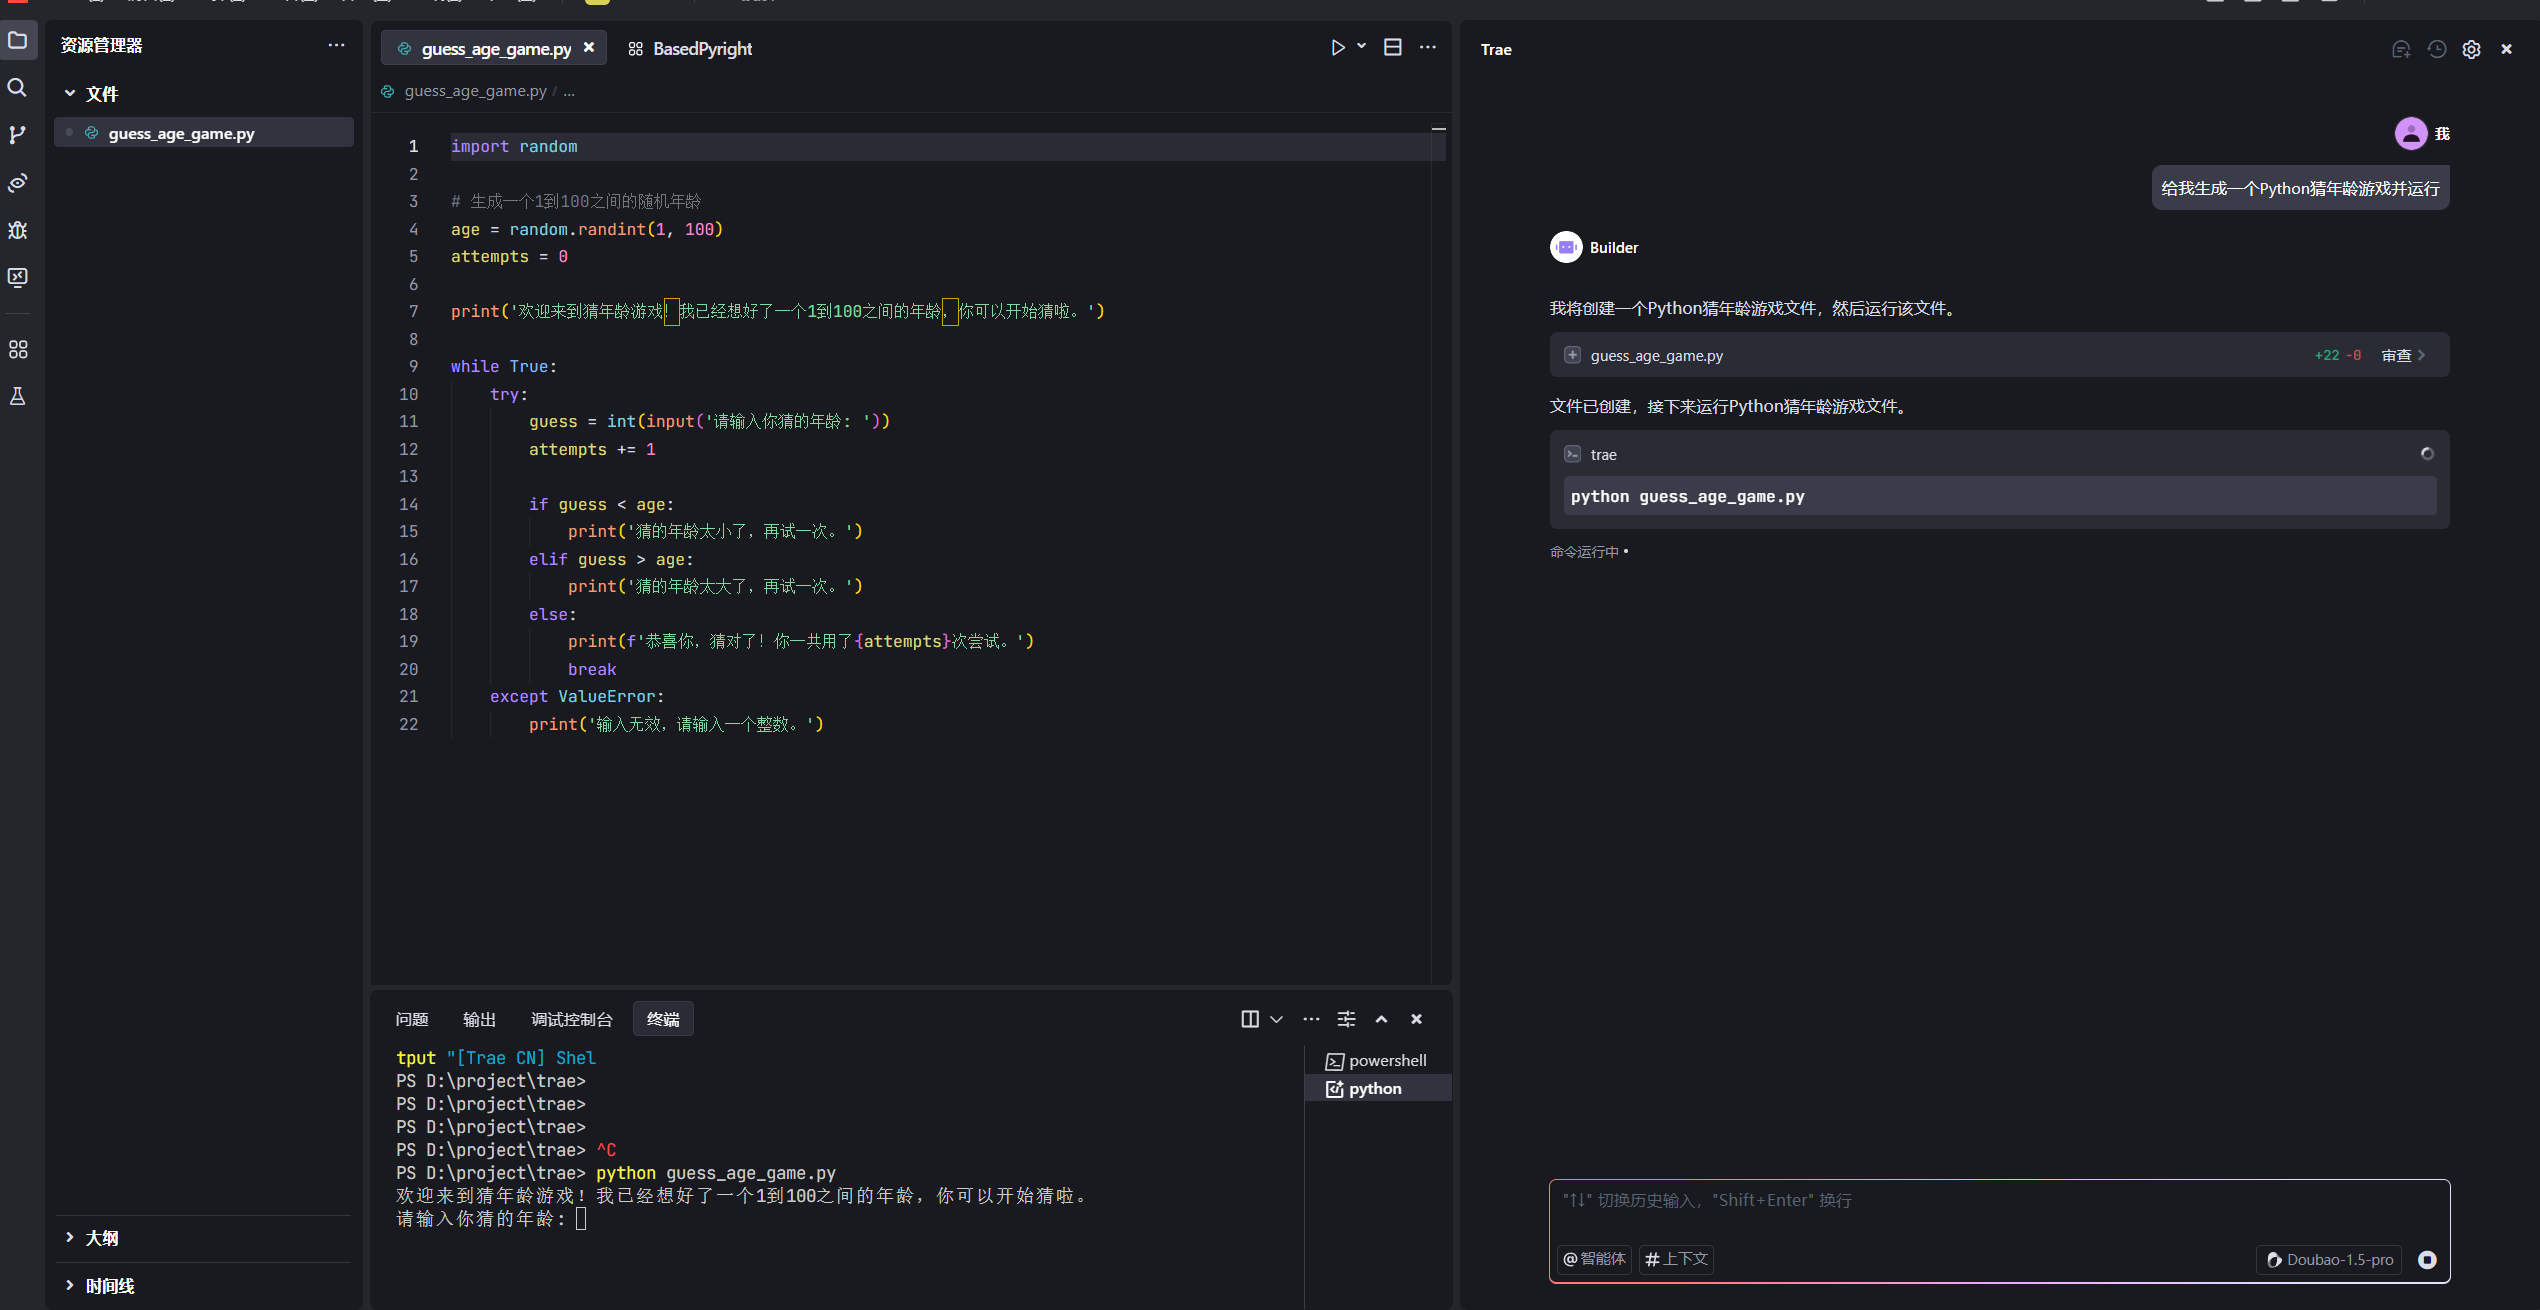Click the Run Python file play icon
This screenshot has height=1310, width=2540.
coord(1337,47)
